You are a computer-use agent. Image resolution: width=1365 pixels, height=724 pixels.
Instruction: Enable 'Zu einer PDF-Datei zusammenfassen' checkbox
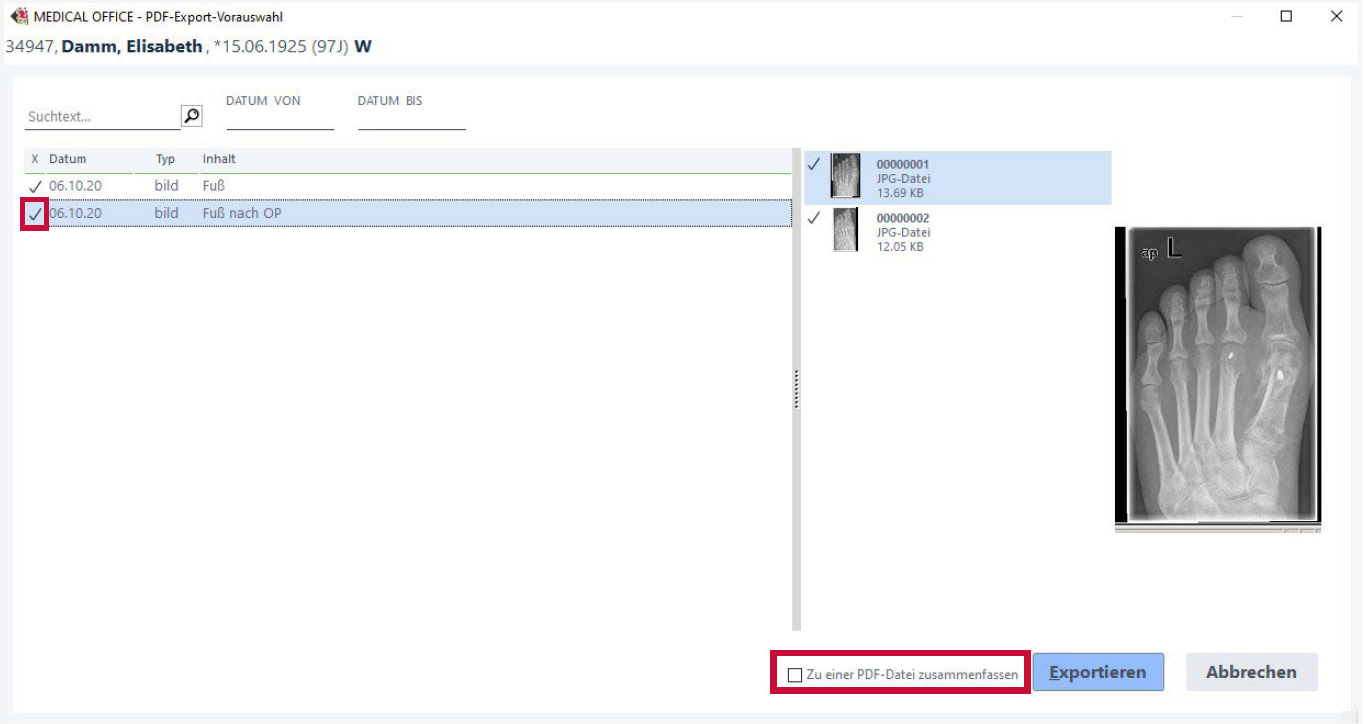tap(795, 675)
